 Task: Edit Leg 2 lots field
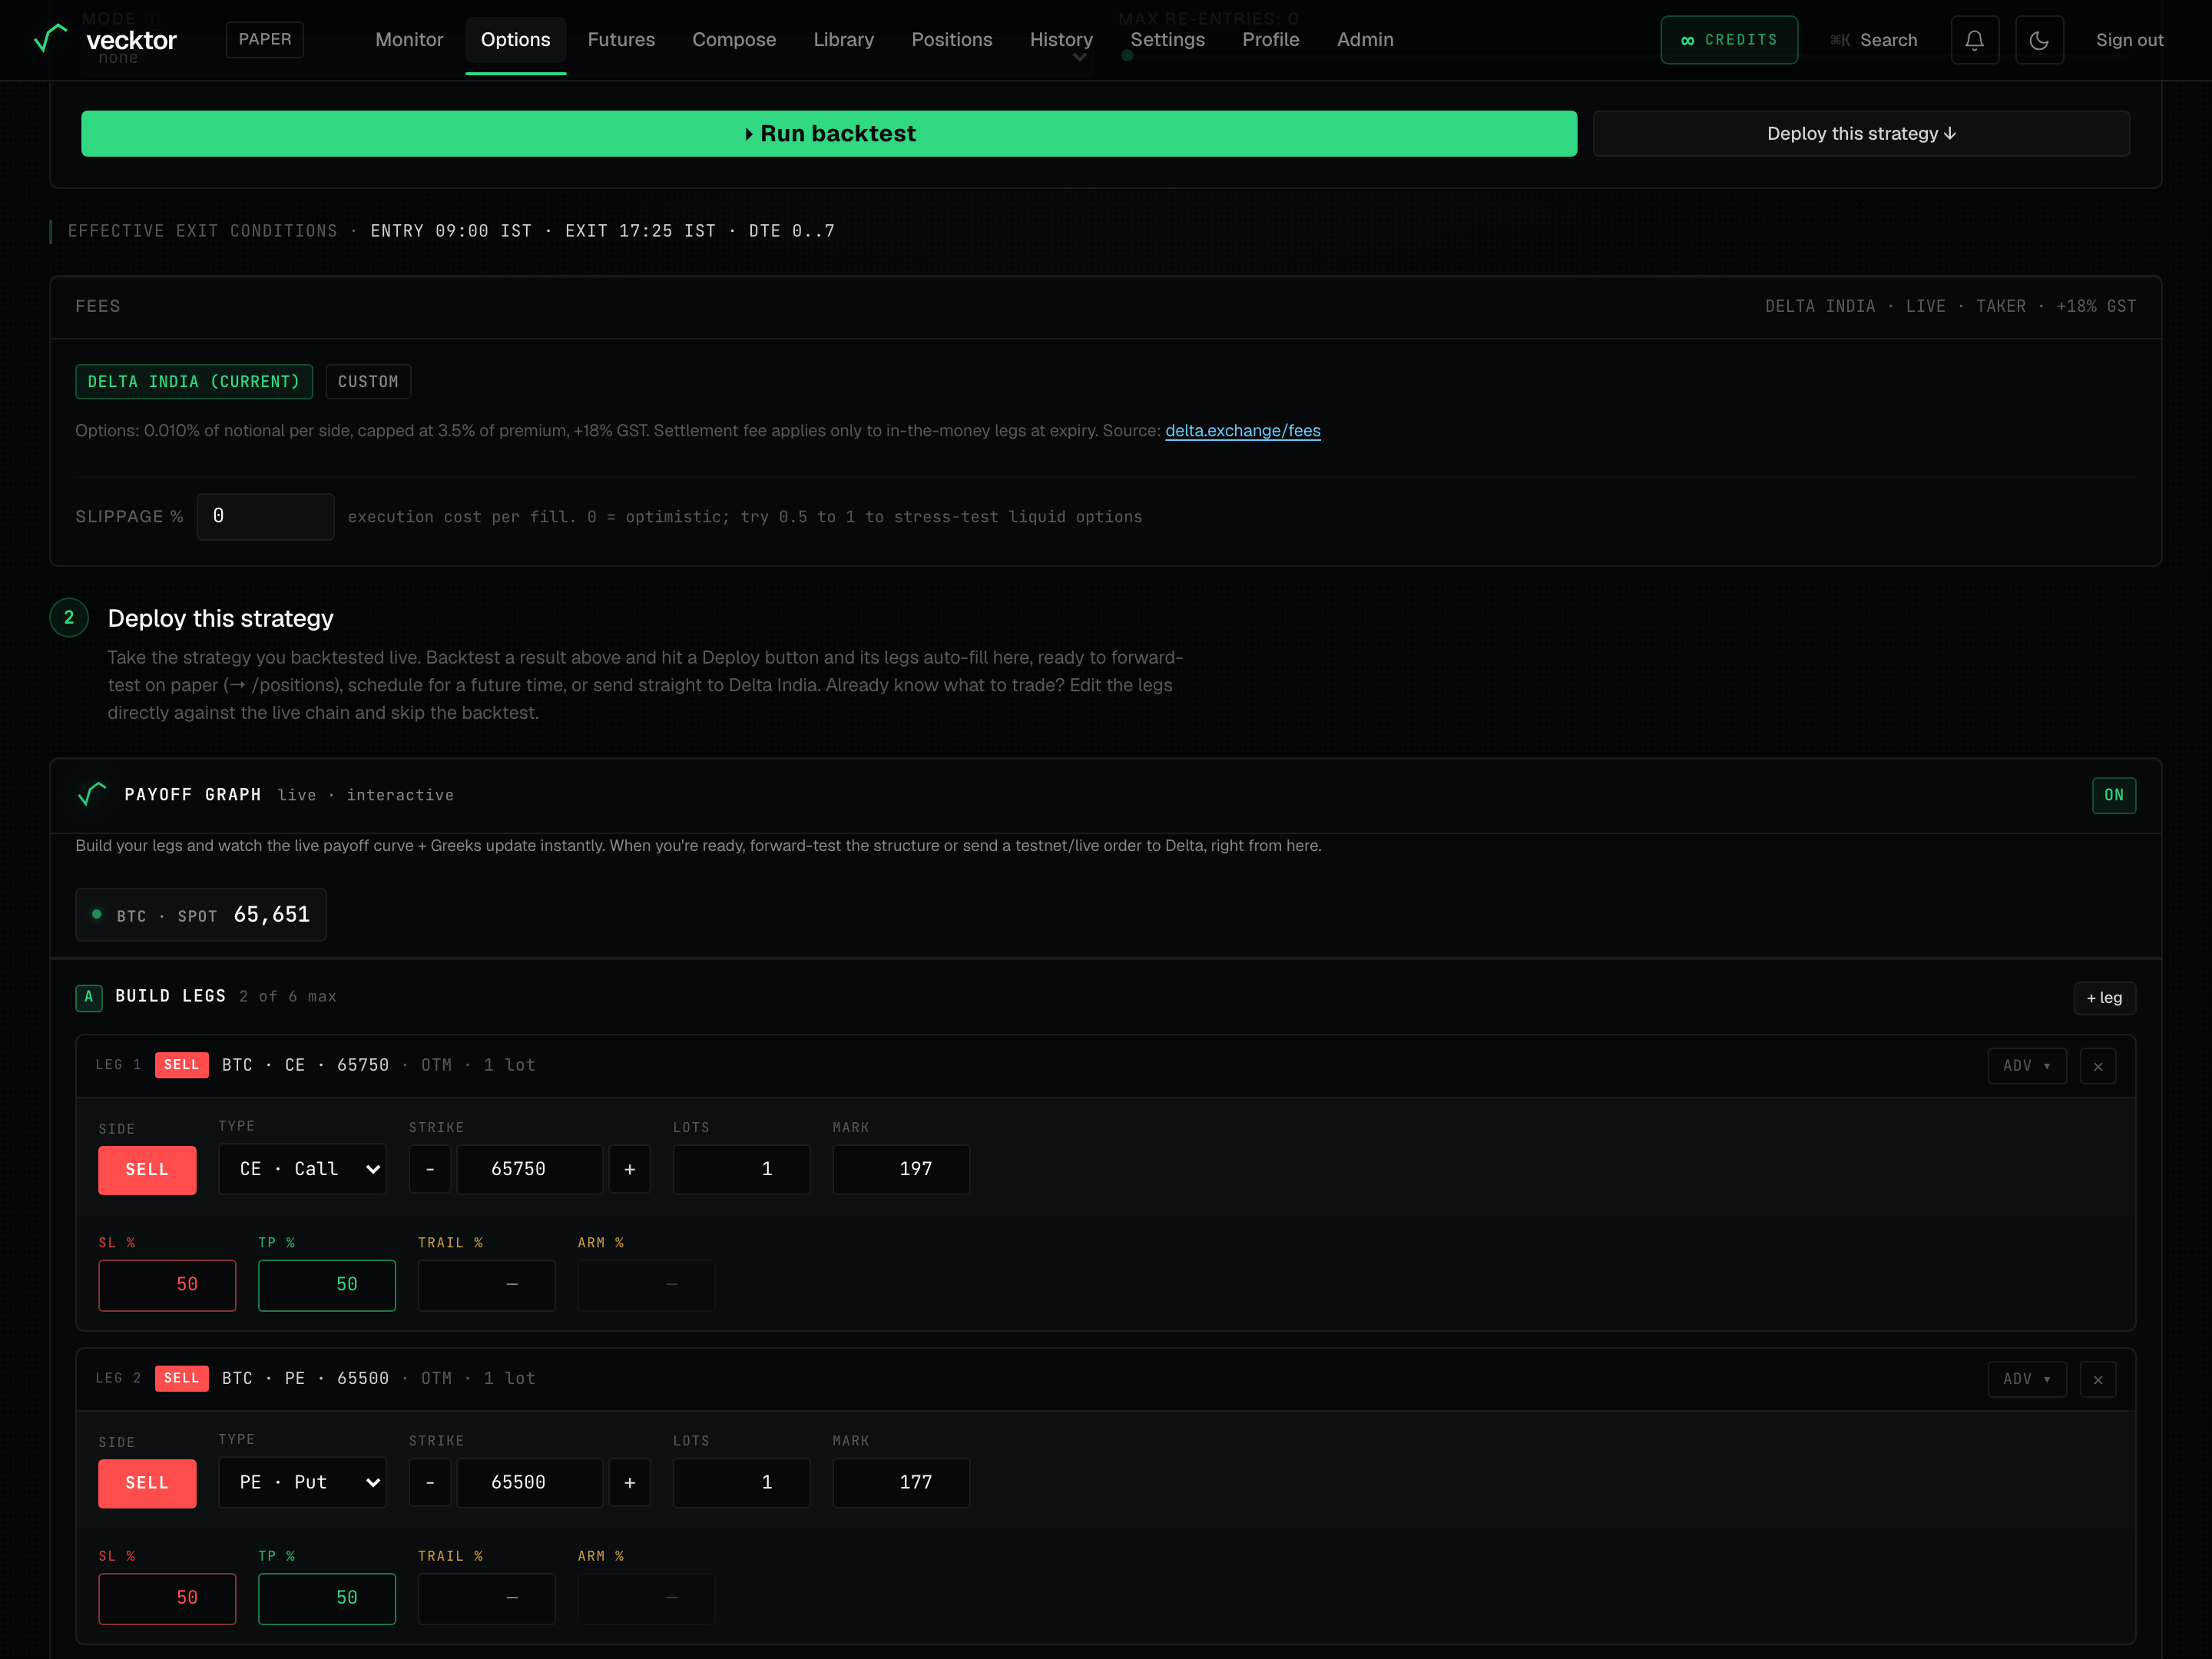point(741,1482)
